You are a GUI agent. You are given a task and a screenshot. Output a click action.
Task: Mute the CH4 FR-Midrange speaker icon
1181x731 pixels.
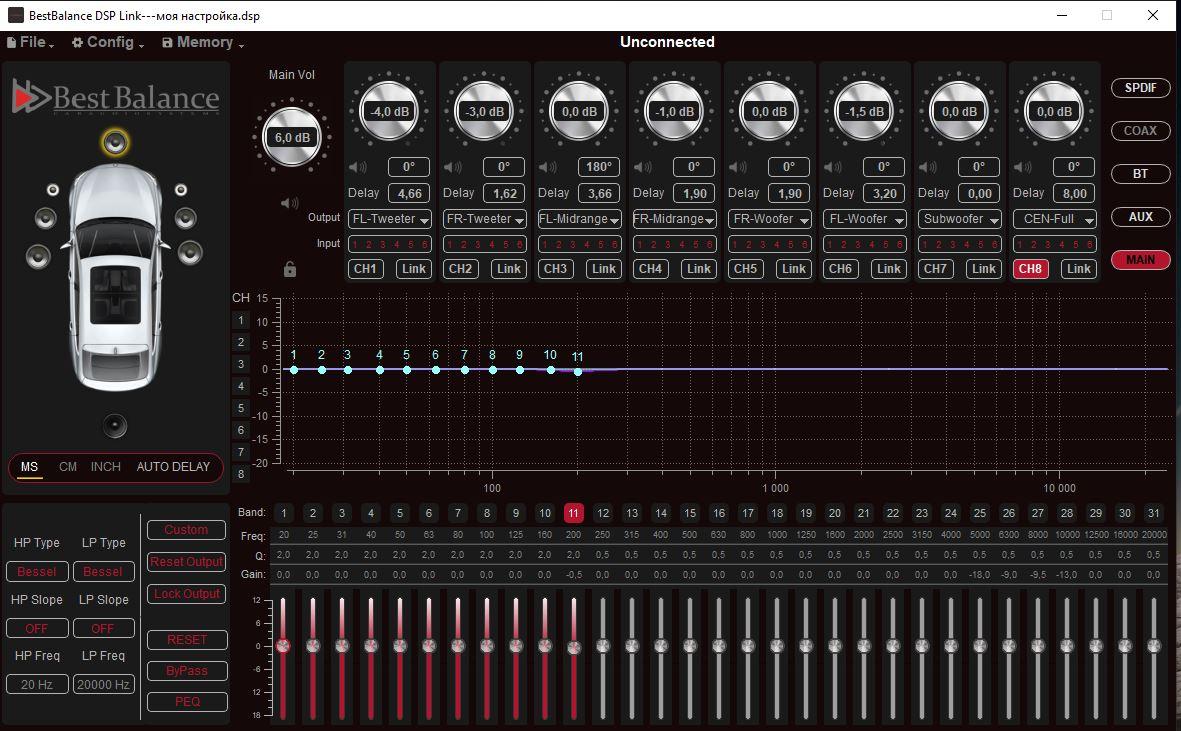coord(642,167)
